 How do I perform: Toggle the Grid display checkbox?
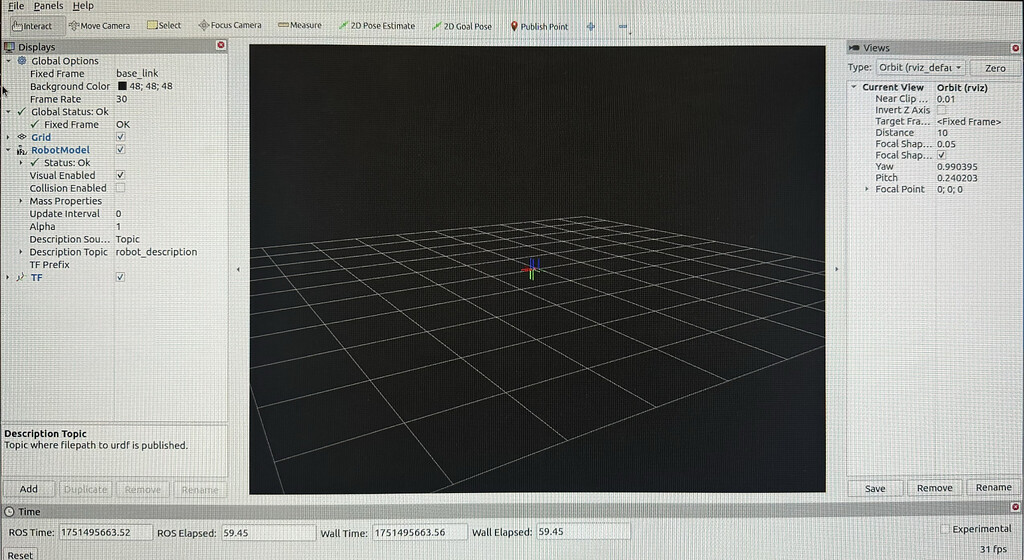point(120,137)
